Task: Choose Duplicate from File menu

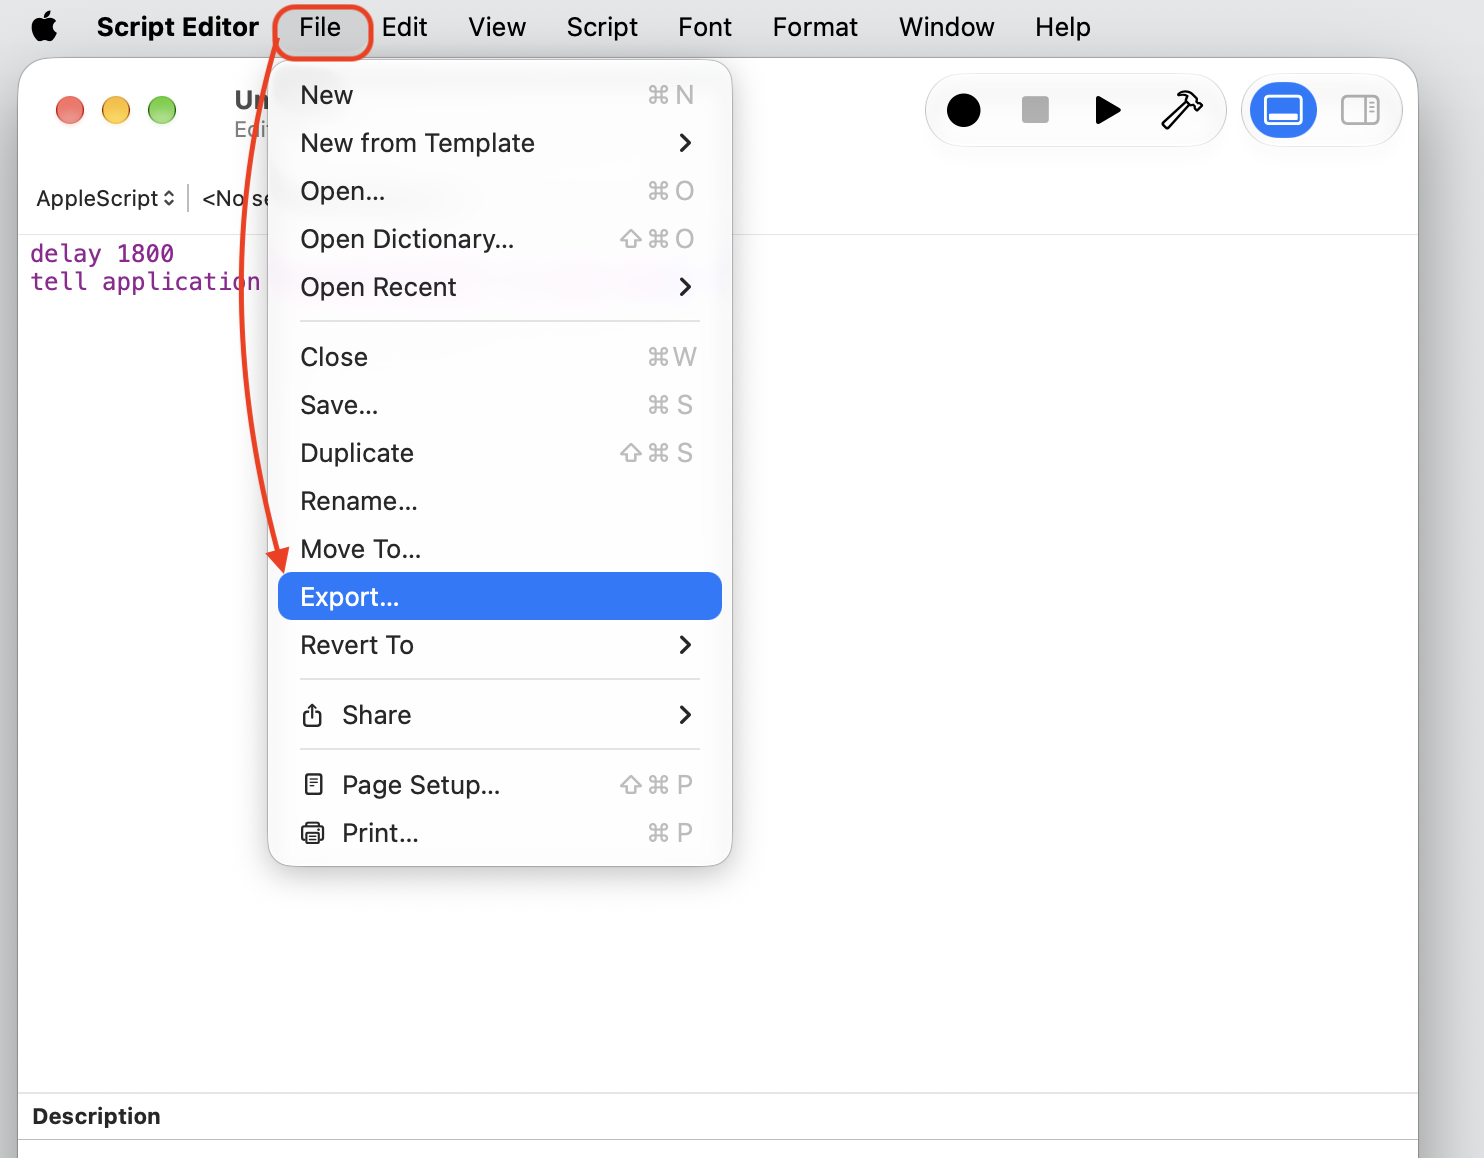Action: (500, 453)
